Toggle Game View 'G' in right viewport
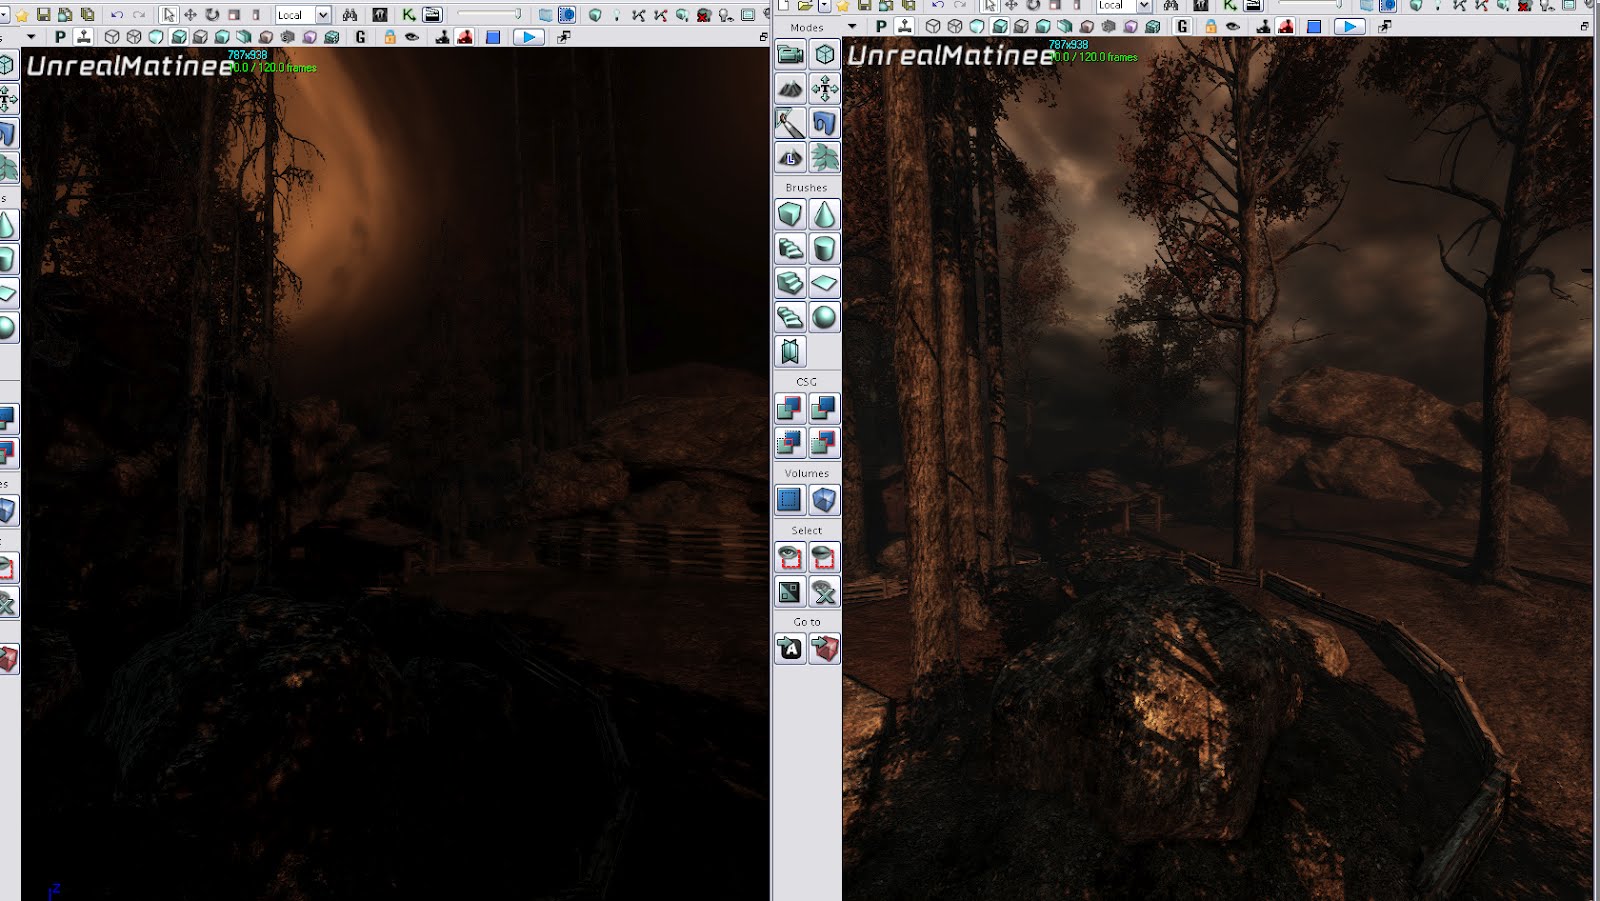1600x901 pixels. (1183, 27)
